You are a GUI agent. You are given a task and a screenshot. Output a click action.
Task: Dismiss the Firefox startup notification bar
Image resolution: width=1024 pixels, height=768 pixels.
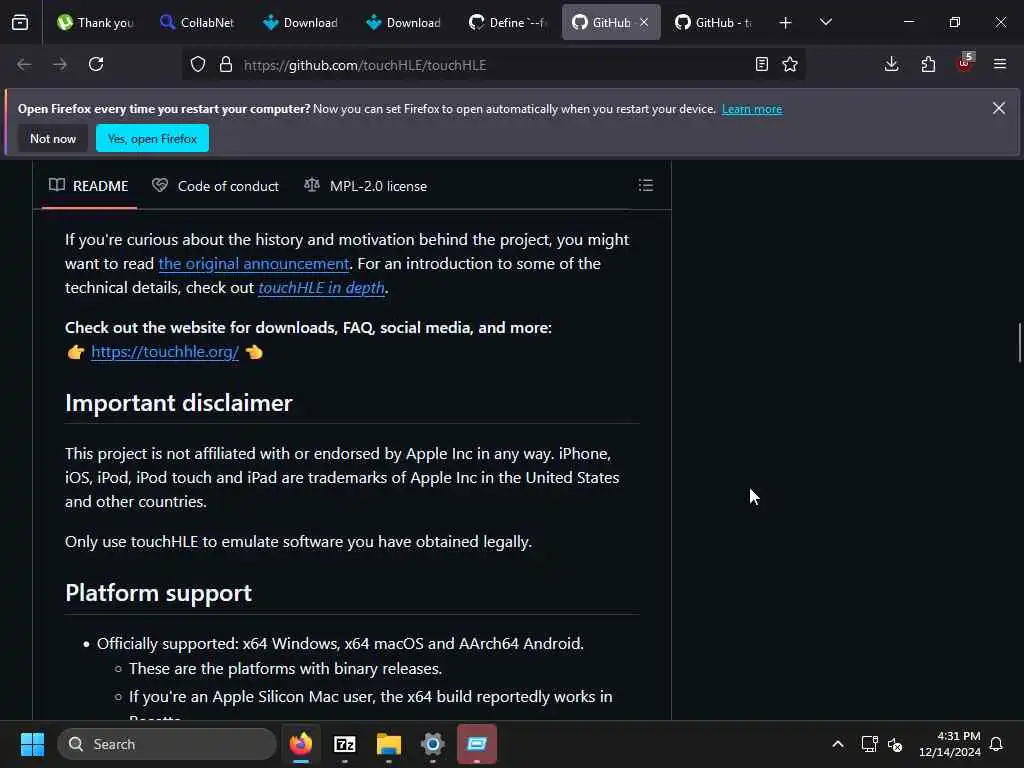pyautogui.click(x=999, y=108)
